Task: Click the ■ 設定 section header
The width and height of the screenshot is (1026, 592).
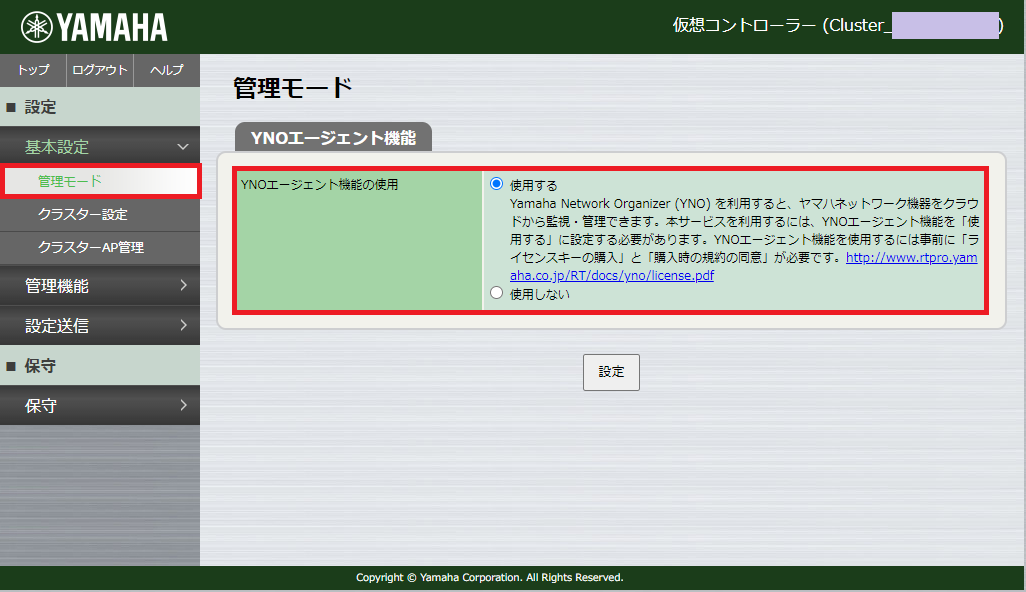Action: click(x=100, y=107)
